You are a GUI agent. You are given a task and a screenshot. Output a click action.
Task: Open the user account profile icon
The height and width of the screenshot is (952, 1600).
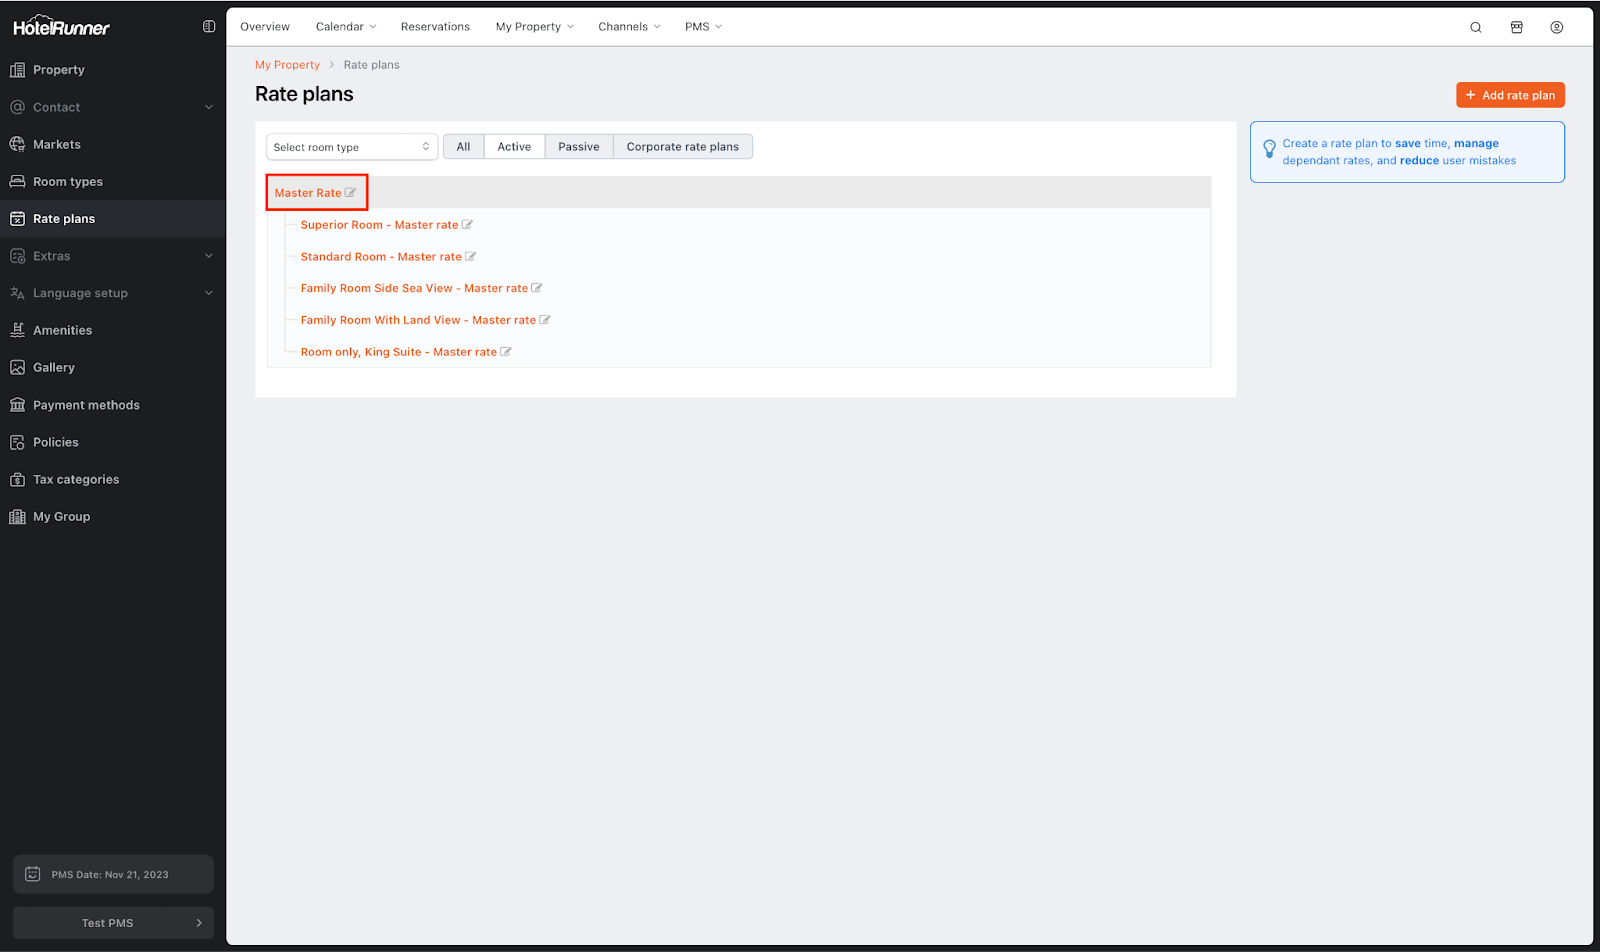[1556, 27]
